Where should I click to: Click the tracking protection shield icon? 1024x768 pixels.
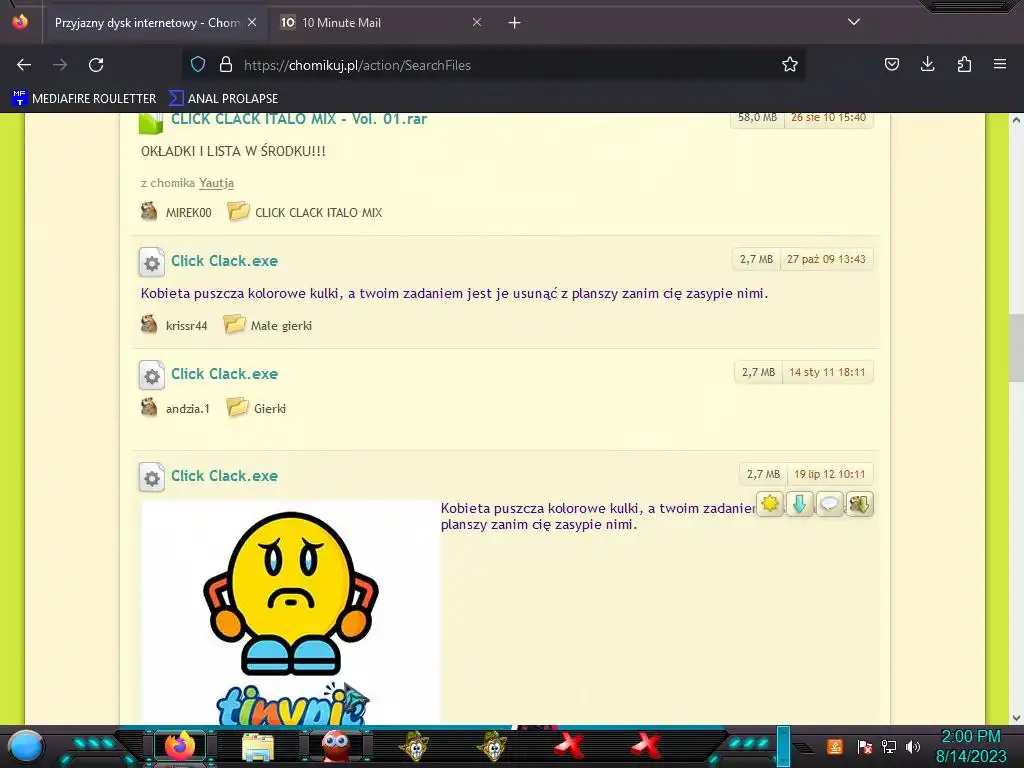(198, 64)
